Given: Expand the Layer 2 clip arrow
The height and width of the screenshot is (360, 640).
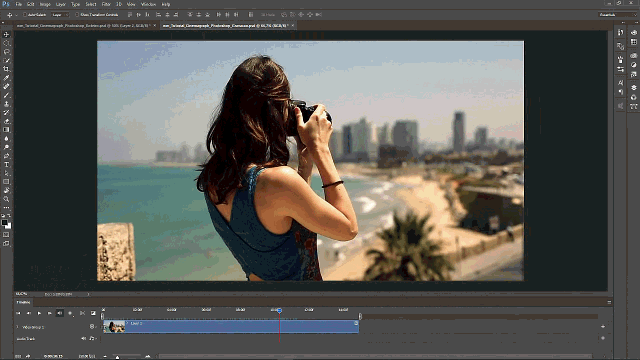Looking at the screenshot, I should pos(128,323).
